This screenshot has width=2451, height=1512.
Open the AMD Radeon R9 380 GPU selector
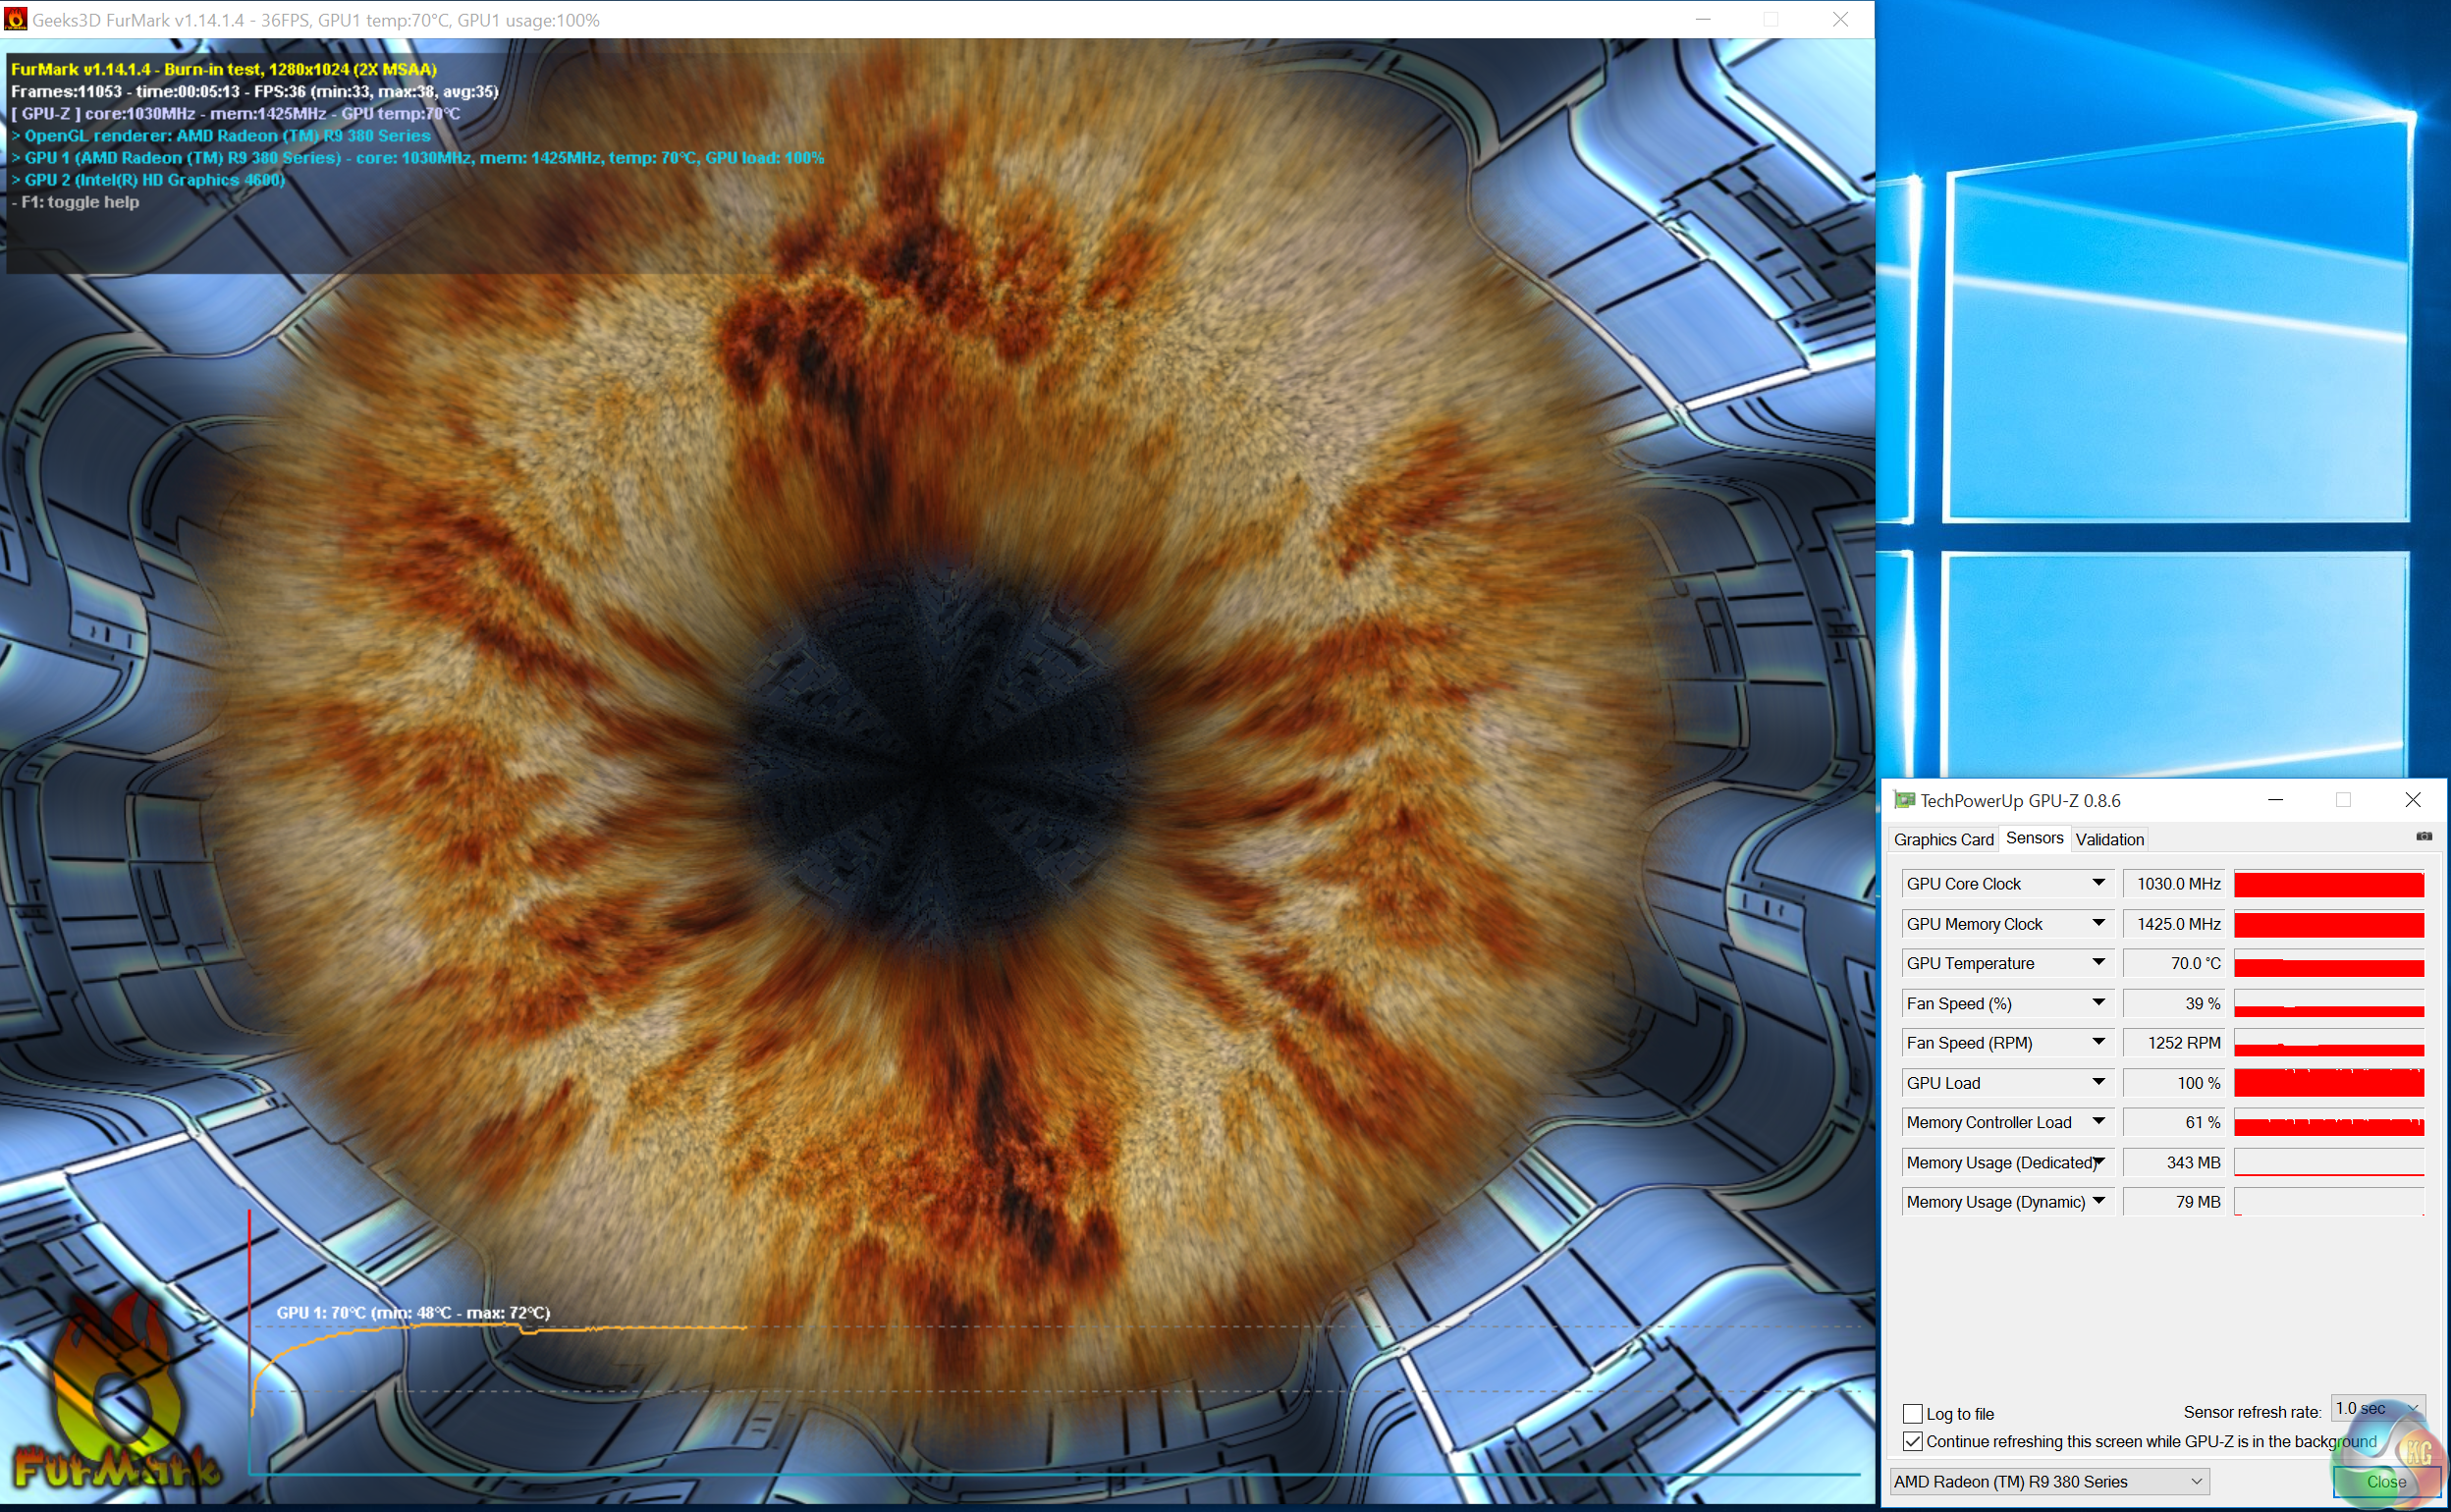(2048, 1481)
